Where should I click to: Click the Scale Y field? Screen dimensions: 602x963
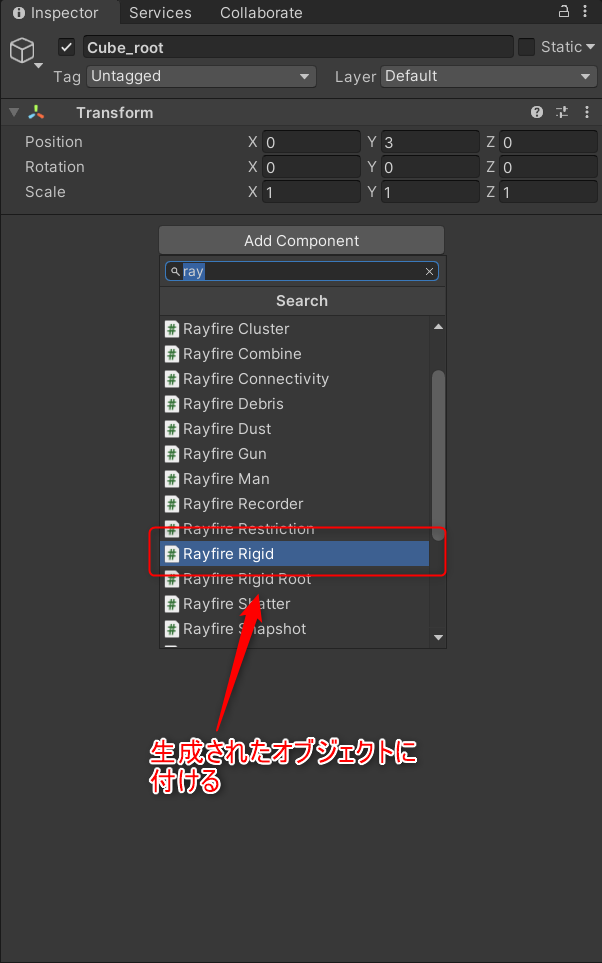[x=430, y=192]
